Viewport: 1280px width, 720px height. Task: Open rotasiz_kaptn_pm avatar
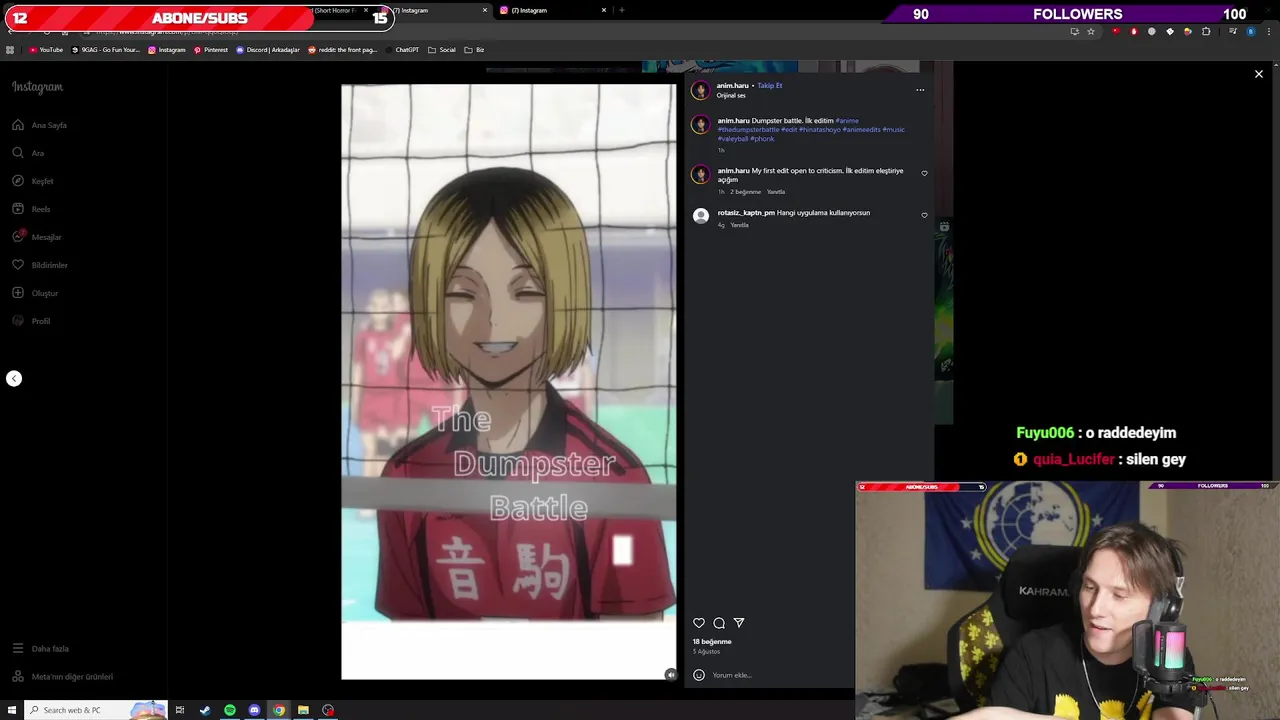click(x=700, y=216)
